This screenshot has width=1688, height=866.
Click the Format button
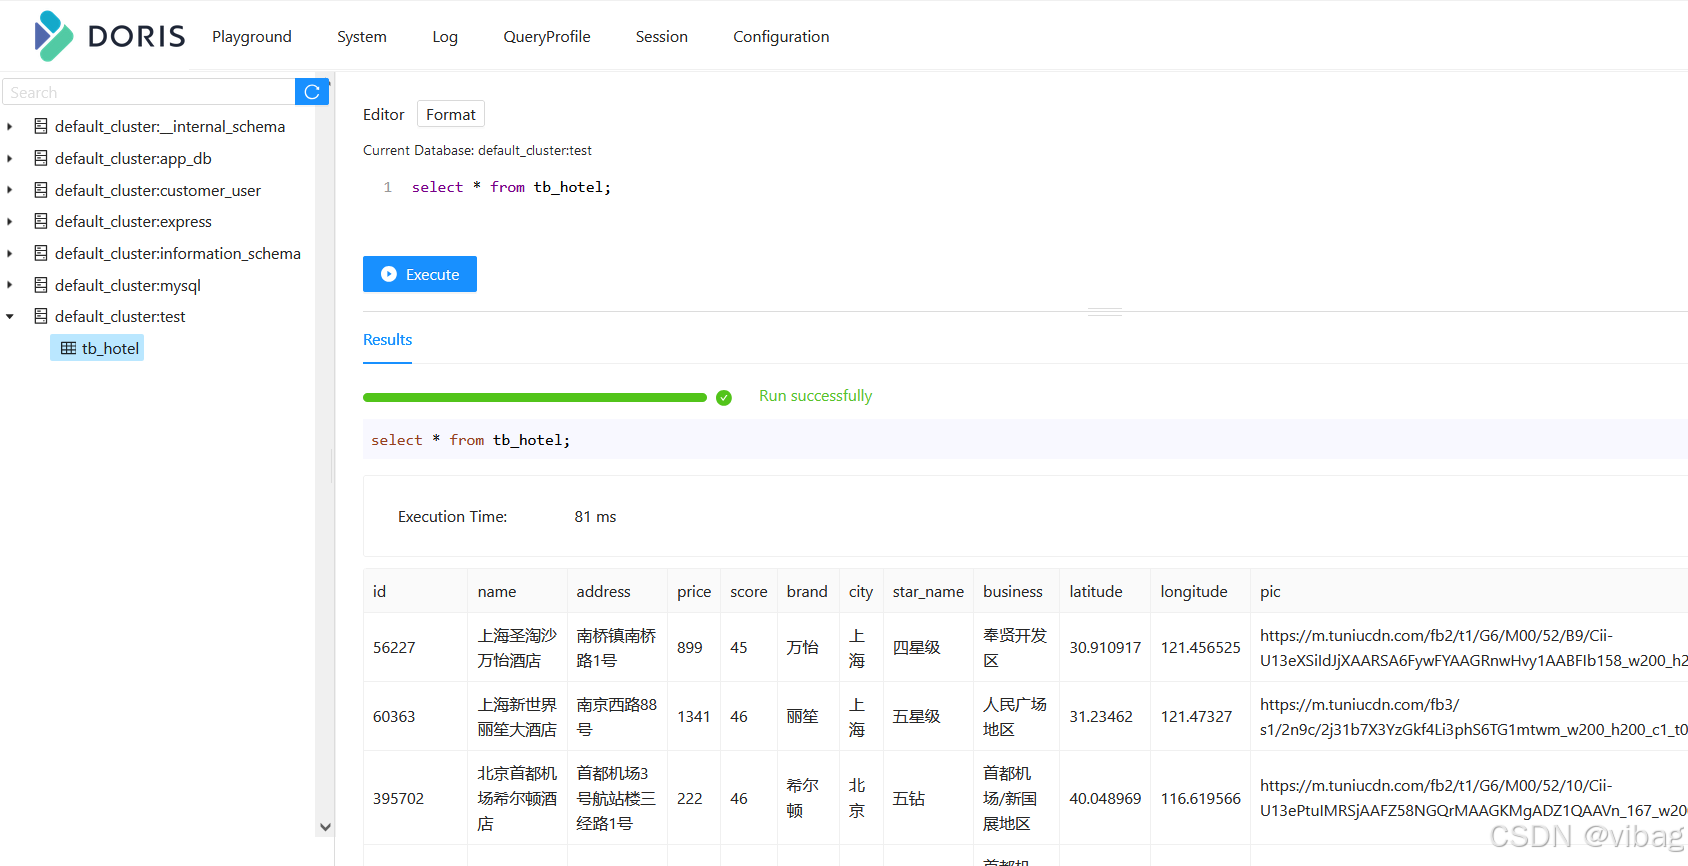coord(451,114)
